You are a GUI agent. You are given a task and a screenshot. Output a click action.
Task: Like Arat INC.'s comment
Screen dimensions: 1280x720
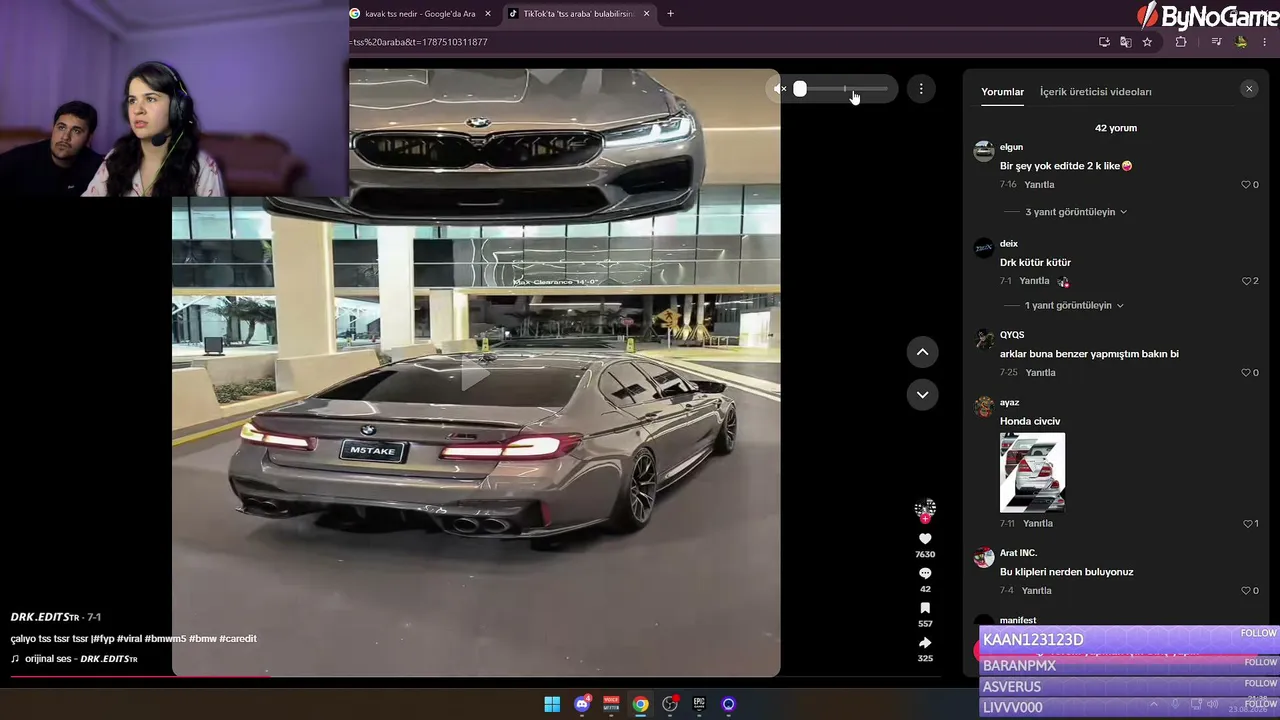click(x=1246, y=591)
